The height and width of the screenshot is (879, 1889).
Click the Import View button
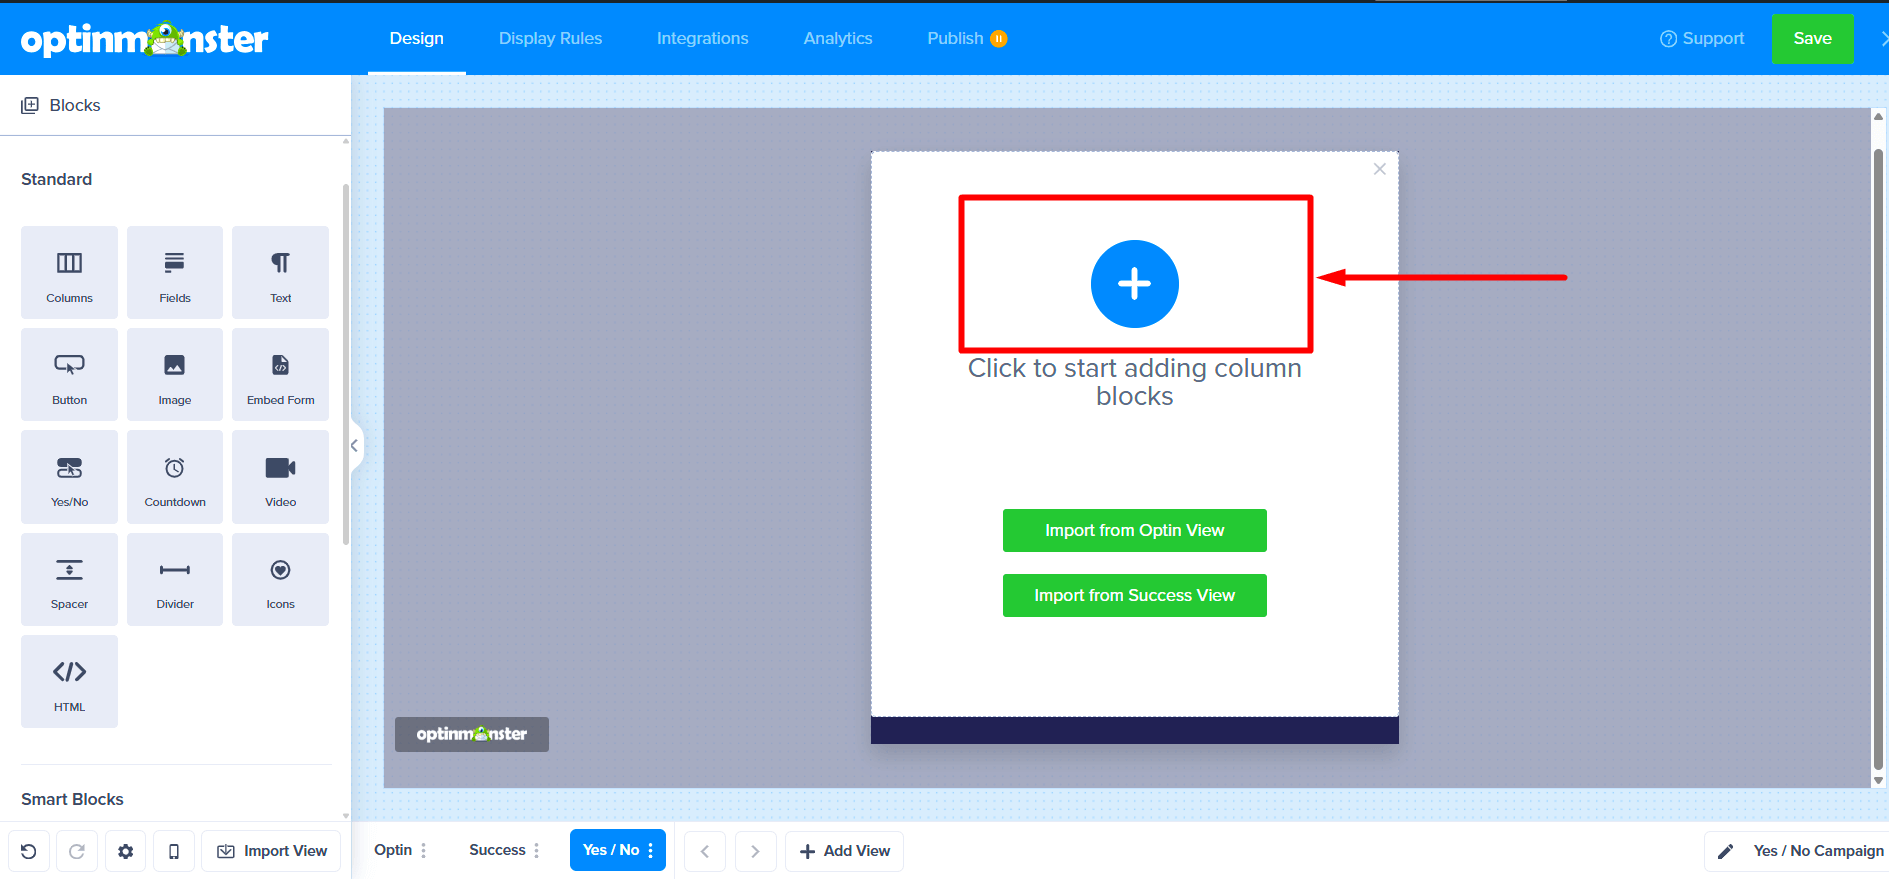coord(271,851)
